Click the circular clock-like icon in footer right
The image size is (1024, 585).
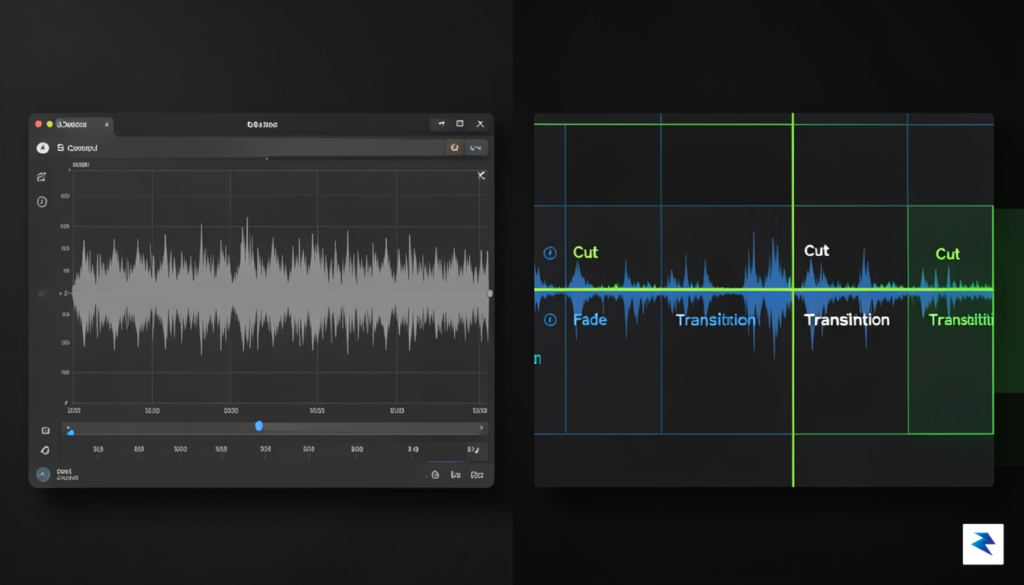[436, 475]
